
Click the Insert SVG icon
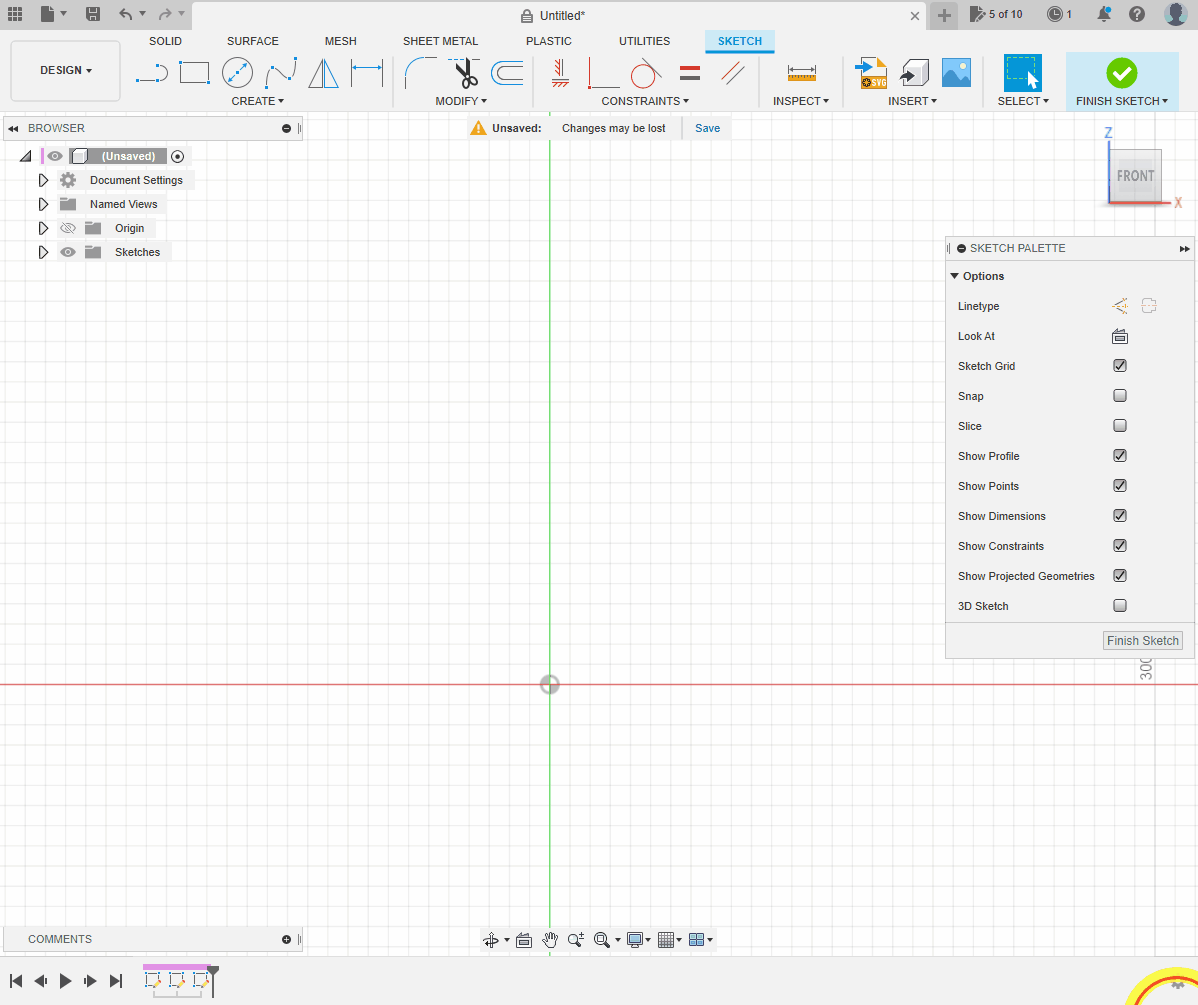click(872, 73)
